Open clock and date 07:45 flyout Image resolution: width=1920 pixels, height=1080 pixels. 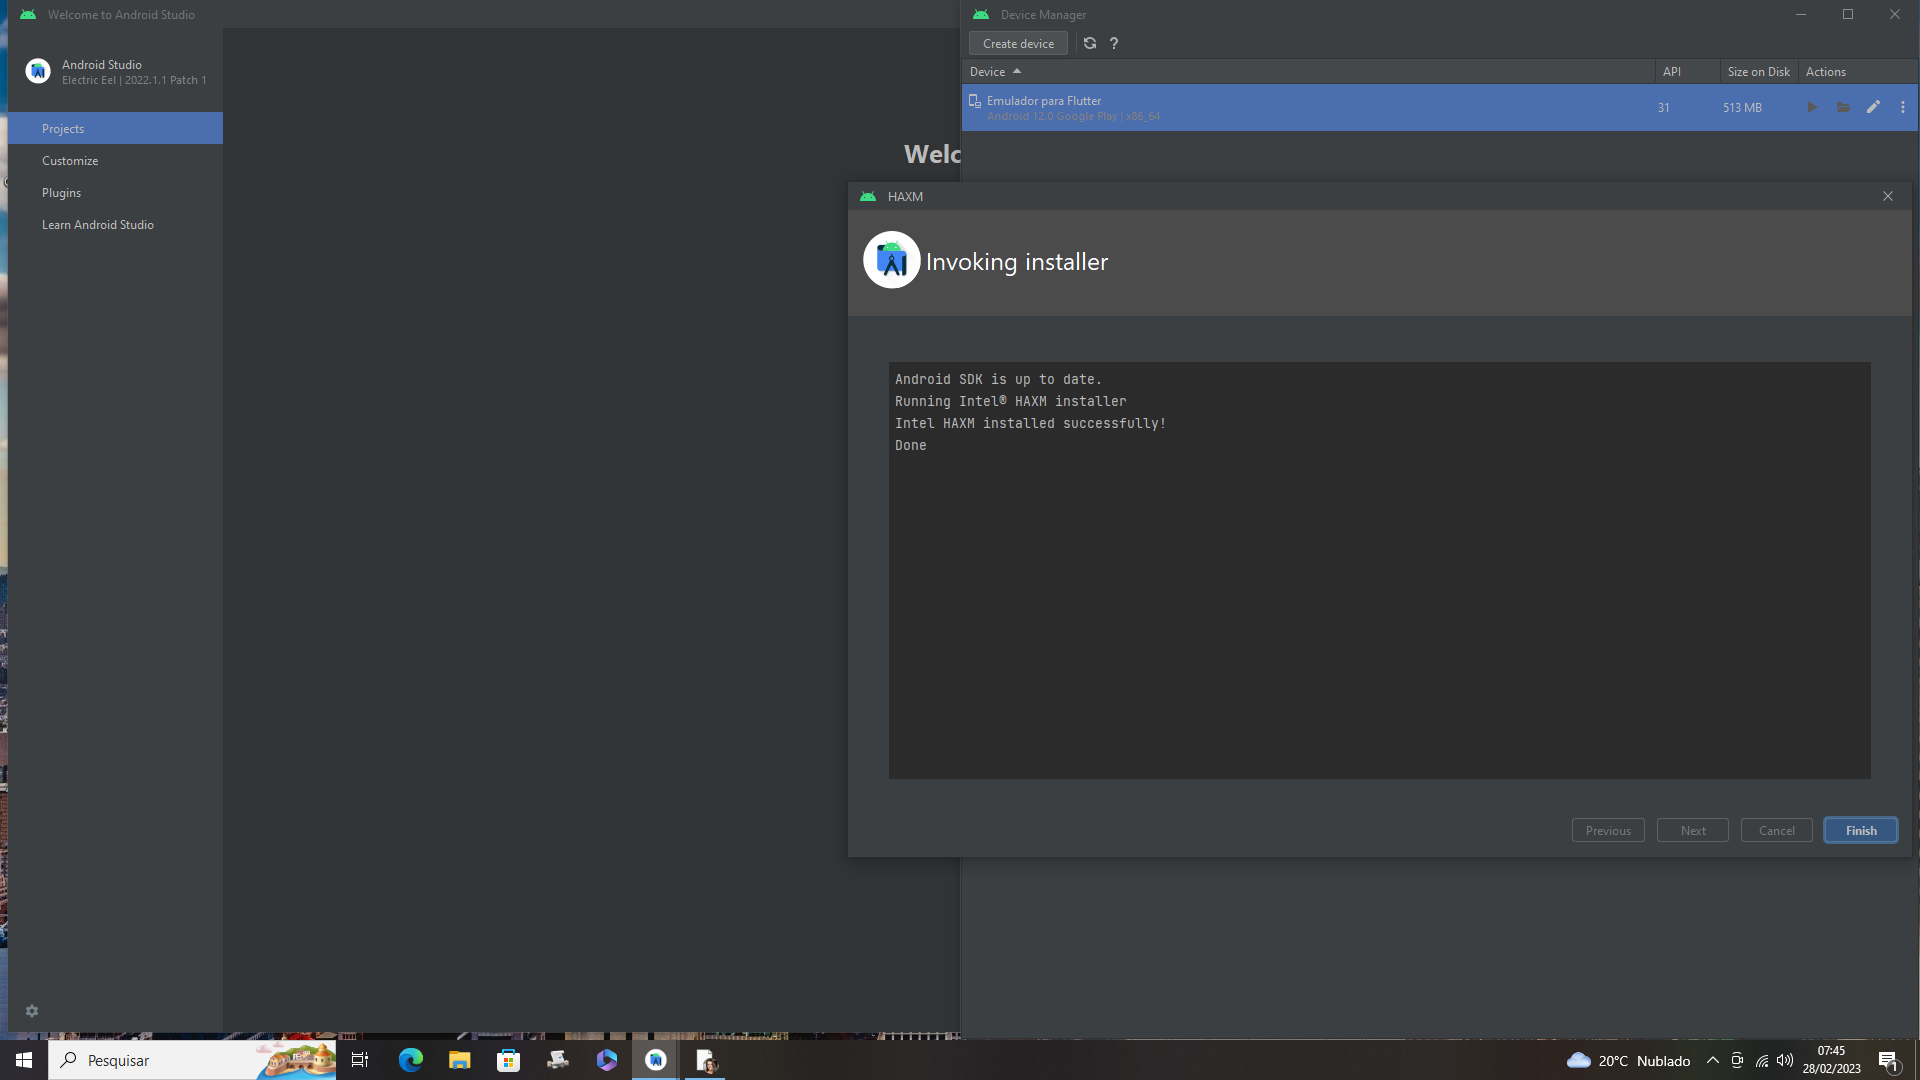(x=1831, y=1060)
